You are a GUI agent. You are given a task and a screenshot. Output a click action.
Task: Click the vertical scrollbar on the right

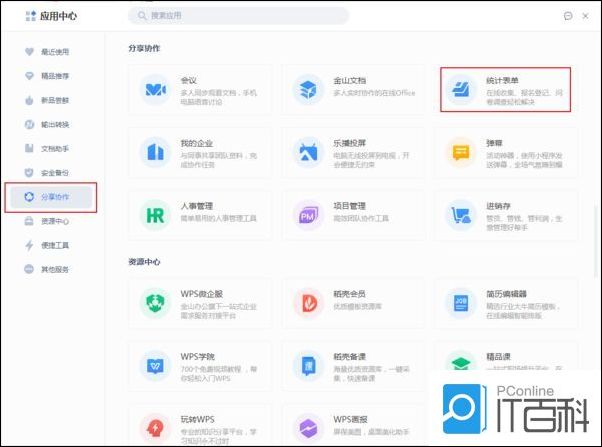click(x=595, y=240)
